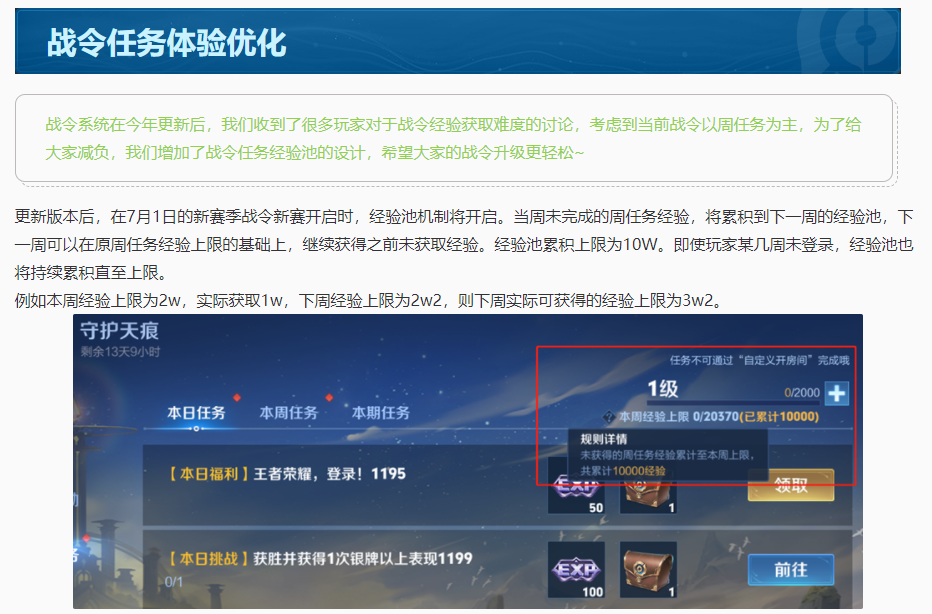The width and height of the screenshot is (932, 614).
Task: Click the 规则详情 tooltip popup
Action: point(667,455)
